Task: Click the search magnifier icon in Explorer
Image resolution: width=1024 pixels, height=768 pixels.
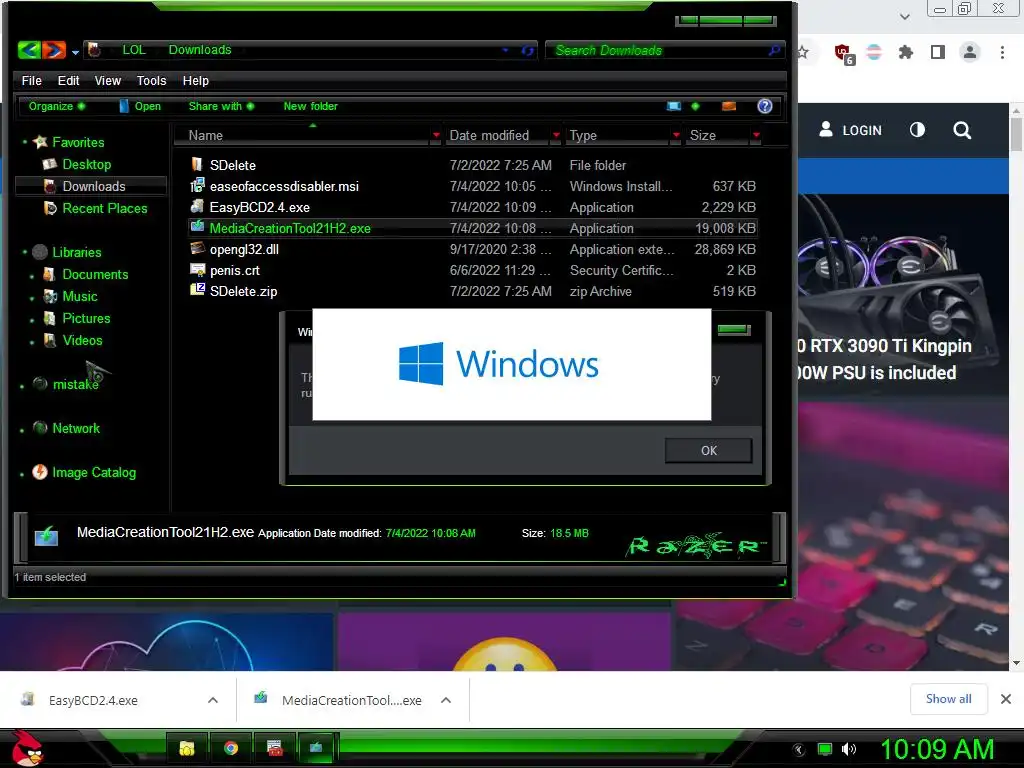Action: pos(774,50)
